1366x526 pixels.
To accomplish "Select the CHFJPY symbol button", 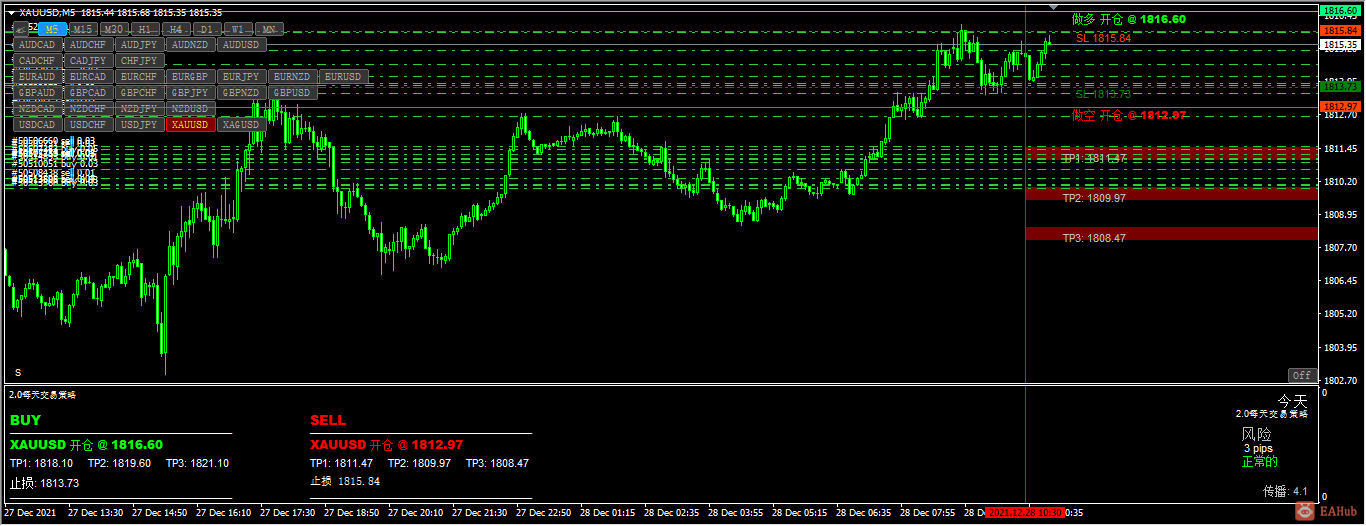I will 140,61.
